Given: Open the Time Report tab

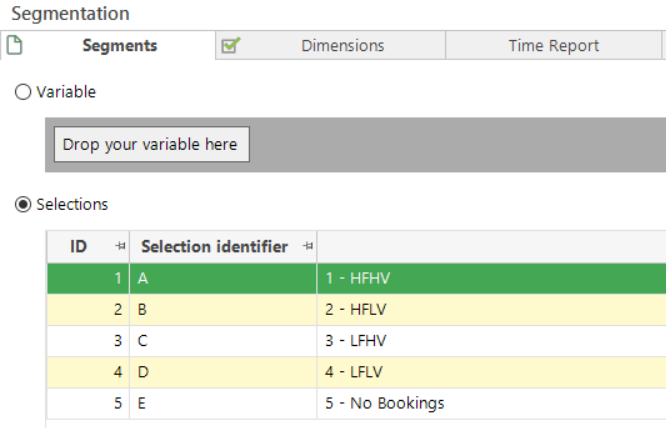Looking at the screenshot, I should pos(553,45).
